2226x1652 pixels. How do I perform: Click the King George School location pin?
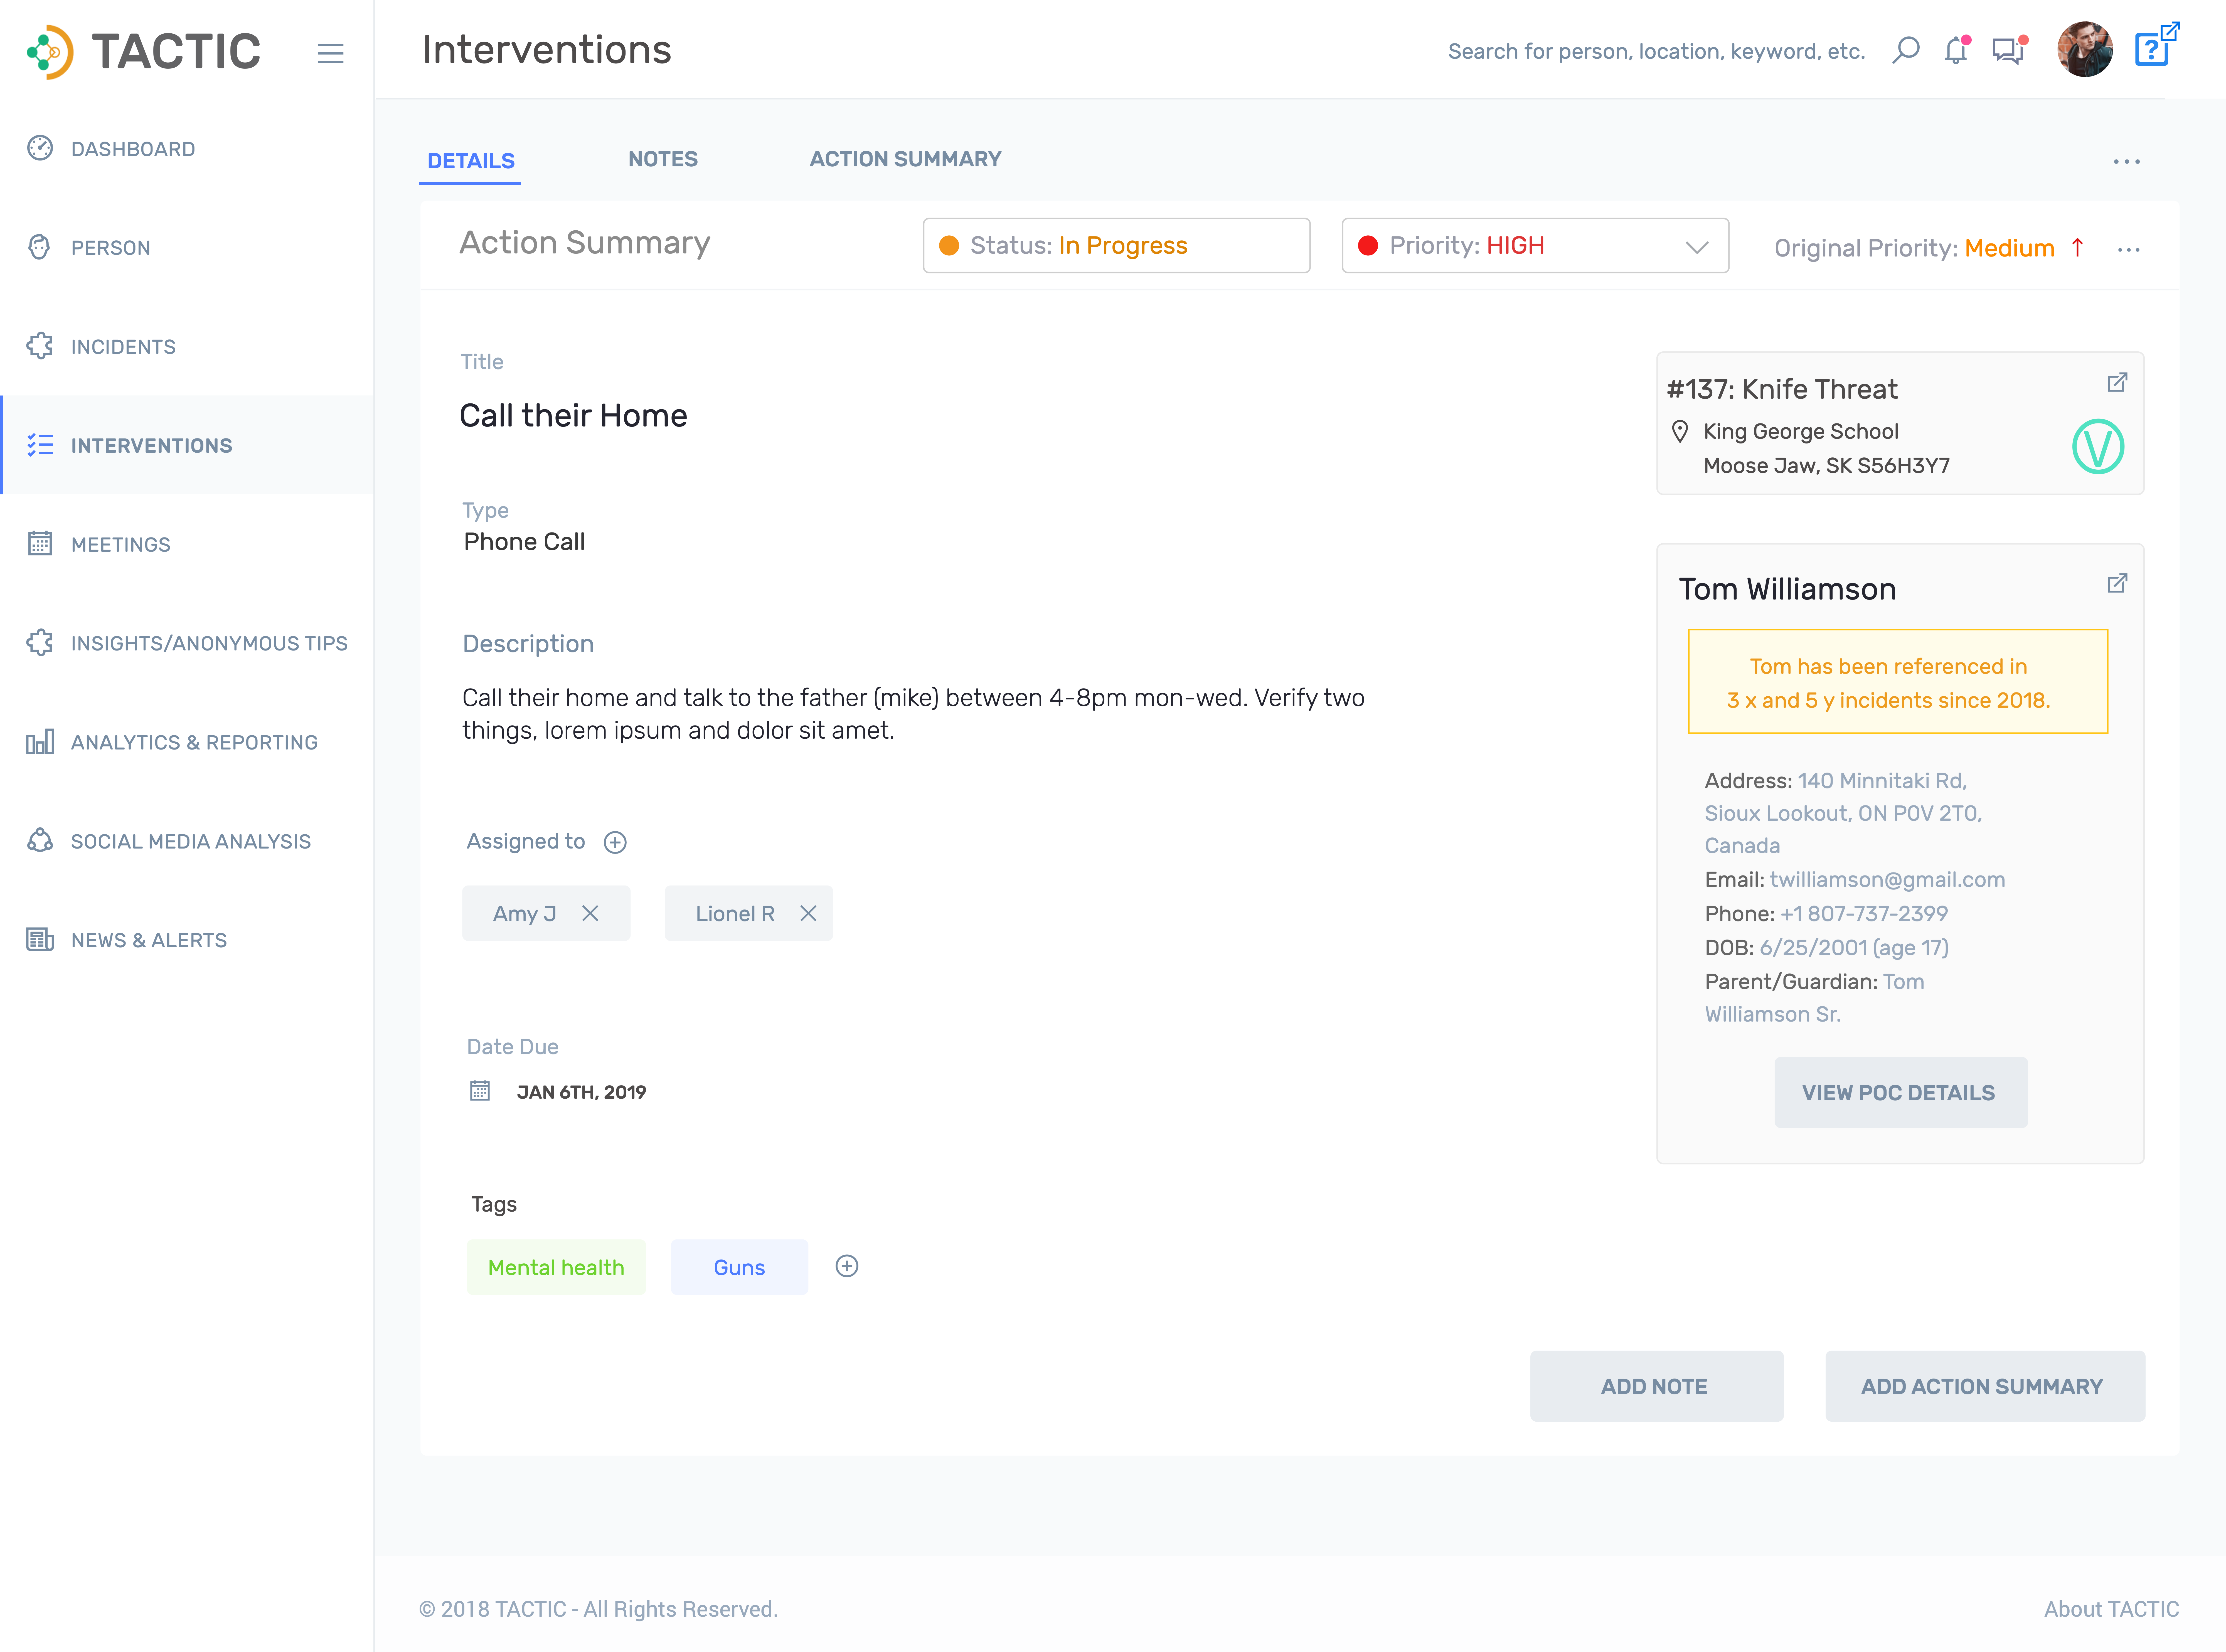point(1680,431)
